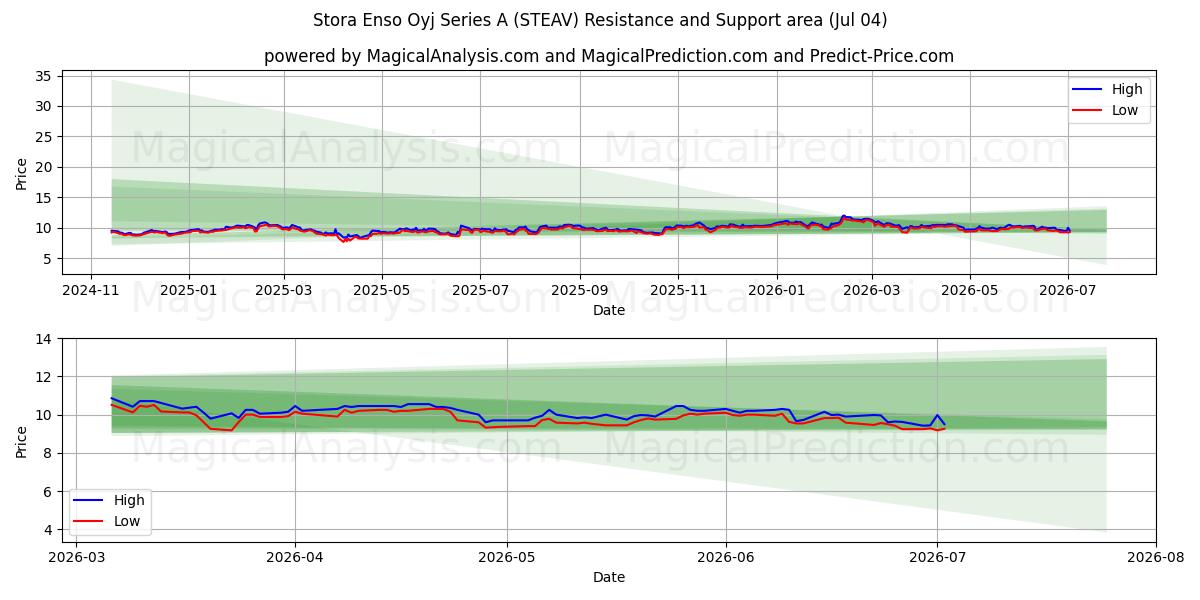Click the '2024-11' date tick label
Viewport: 1200px width, 600px height.
(91, 291)
